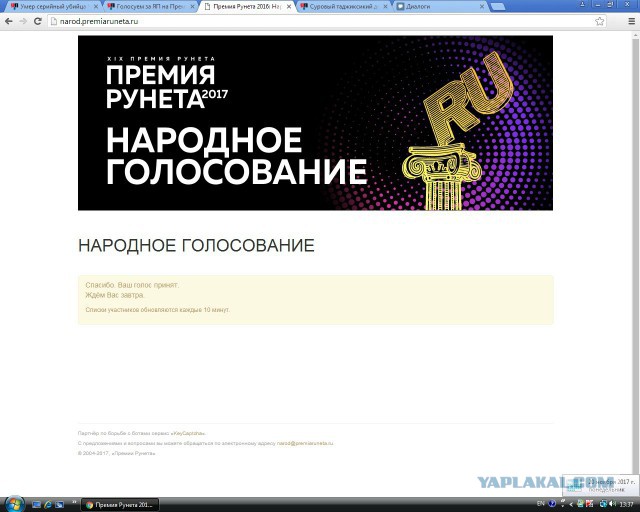Click the '© 2004-2017, «Премии Рунета»' copyright text

[116, 453]
